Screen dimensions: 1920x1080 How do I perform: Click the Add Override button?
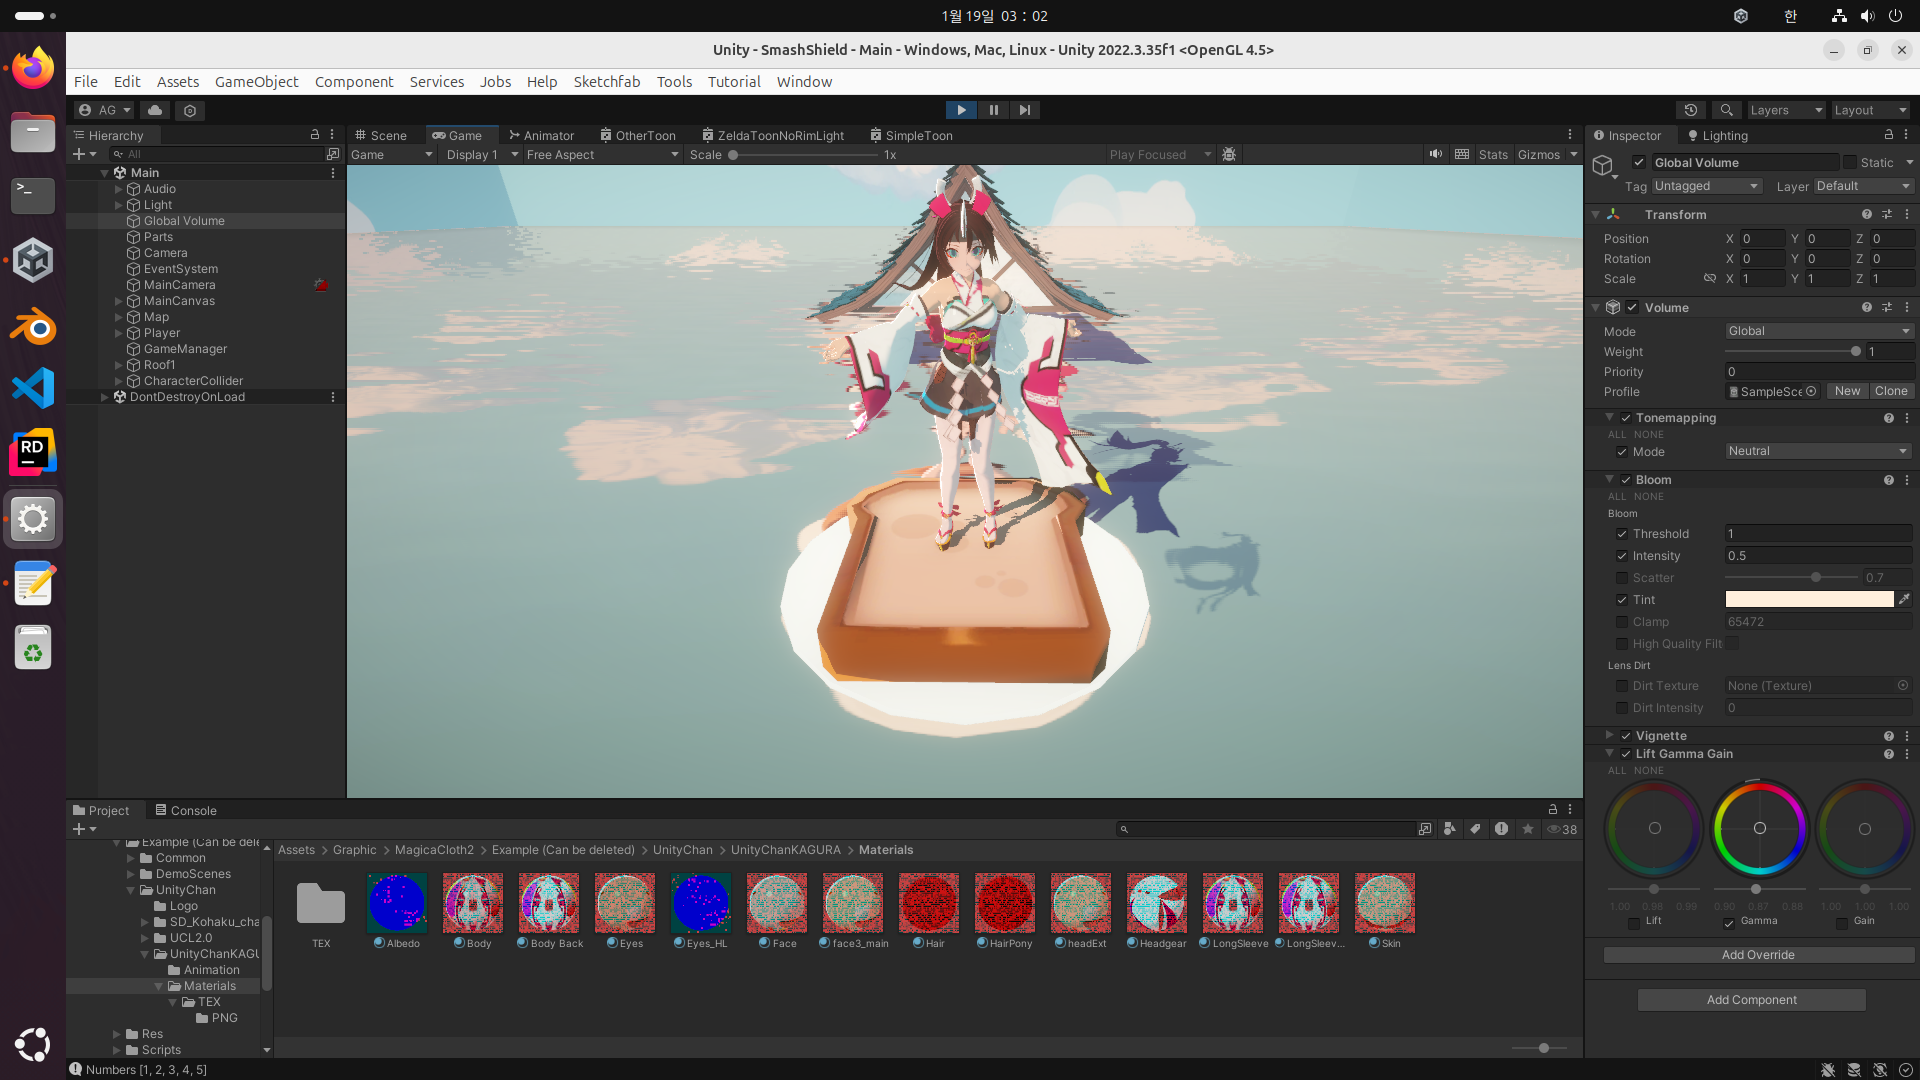pyautogui.click(x=1758, y=955)
